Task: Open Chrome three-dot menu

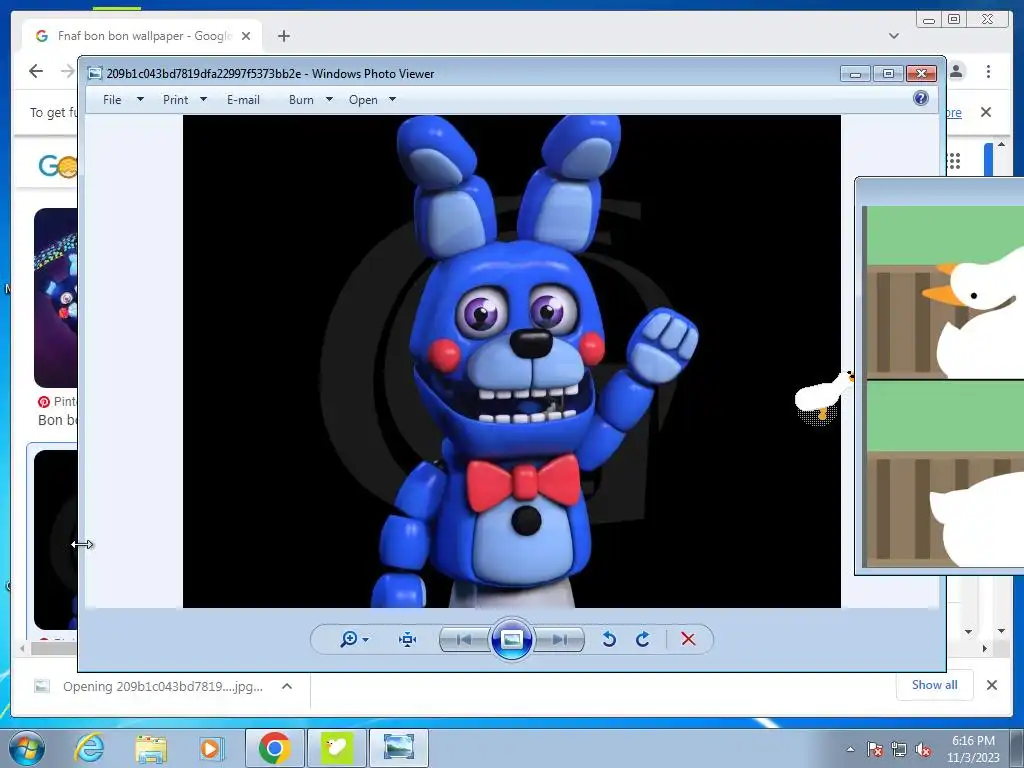Action: (989, 71)
